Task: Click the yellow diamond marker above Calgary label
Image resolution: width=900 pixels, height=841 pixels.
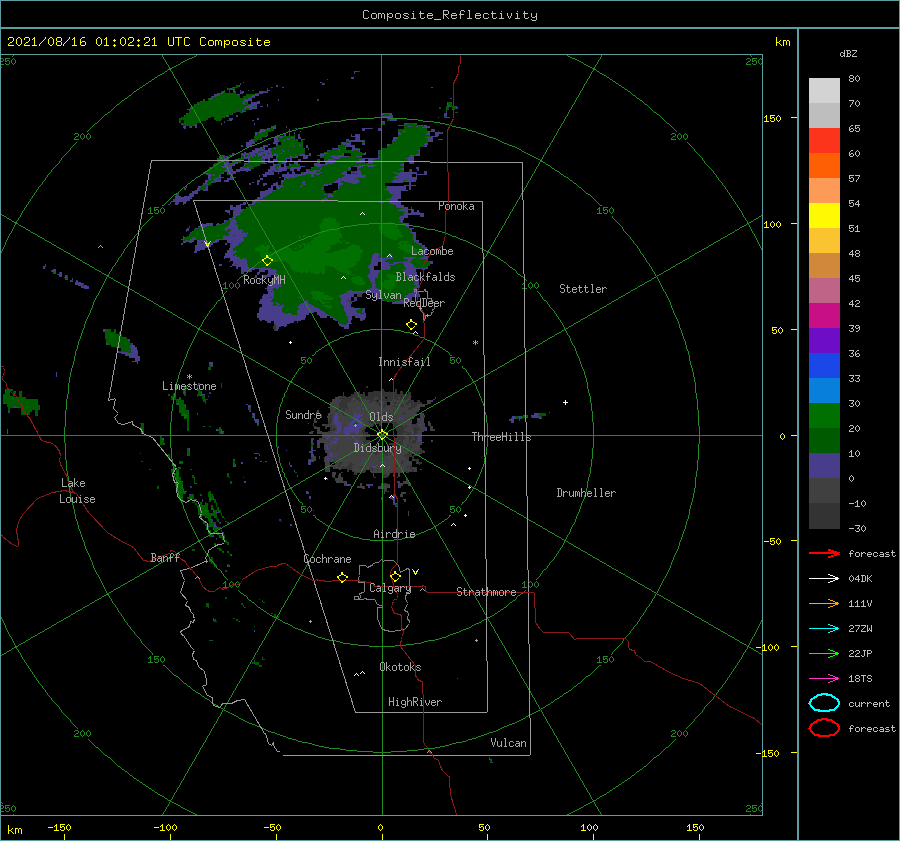Action: pos(395,576)
